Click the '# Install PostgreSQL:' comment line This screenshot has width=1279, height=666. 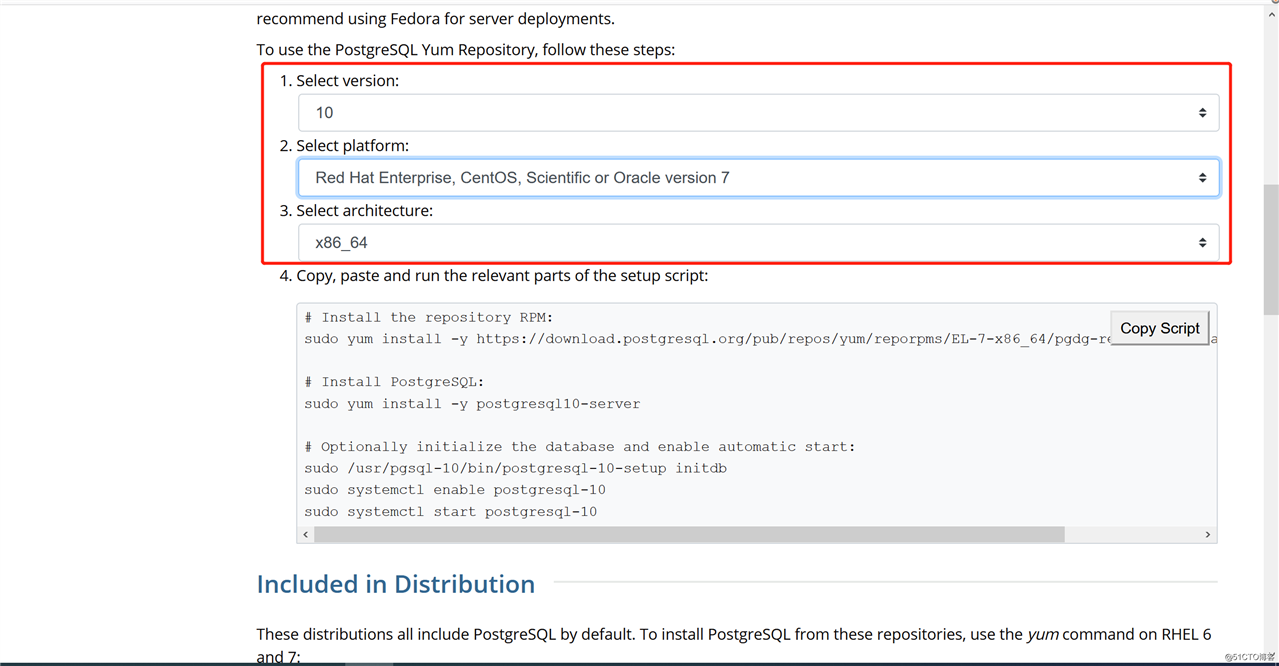[395, 382]
